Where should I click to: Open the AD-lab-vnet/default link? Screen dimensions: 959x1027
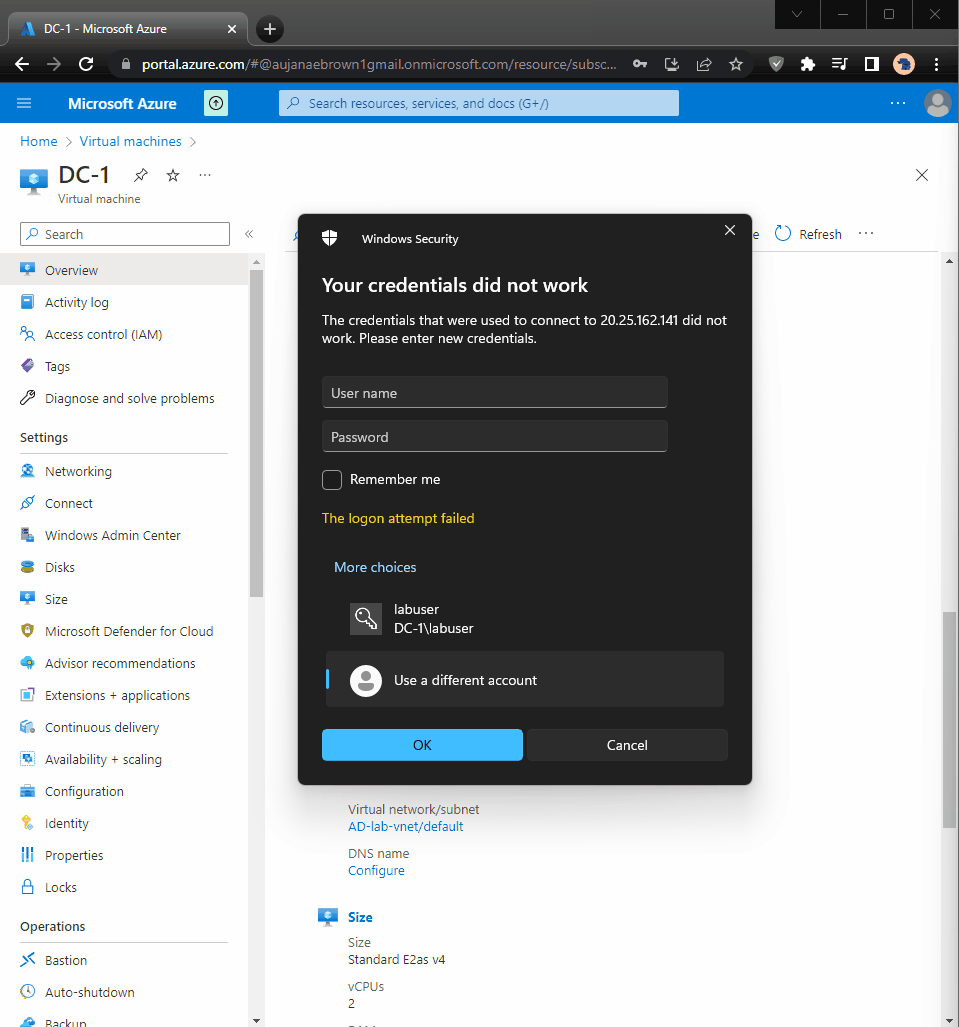(405, 827)
